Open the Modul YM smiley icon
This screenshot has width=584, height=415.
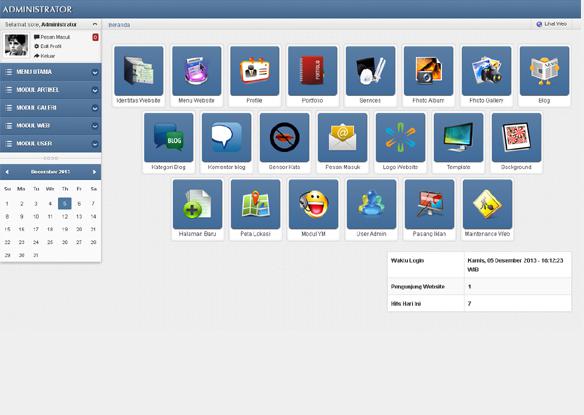(314, 204)
